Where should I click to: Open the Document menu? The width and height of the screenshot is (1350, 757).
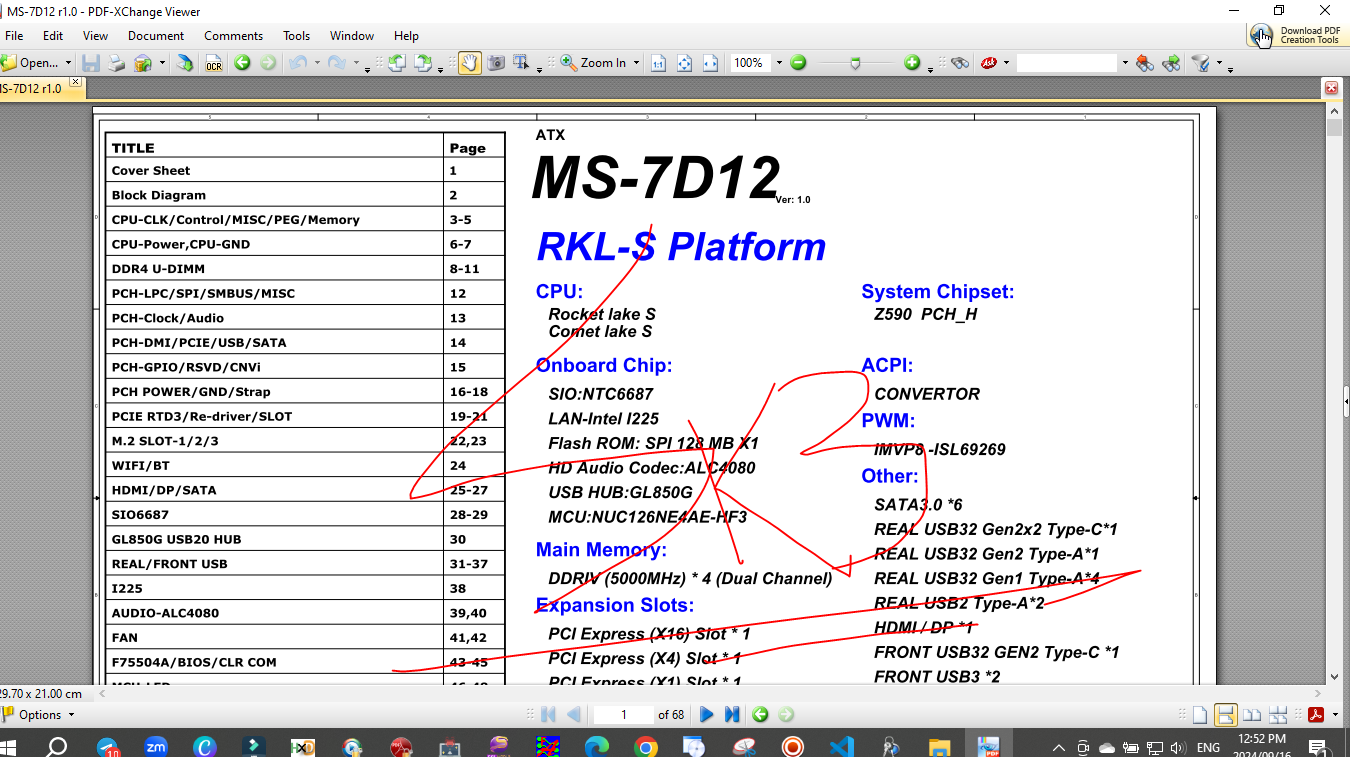click(156, 35)
